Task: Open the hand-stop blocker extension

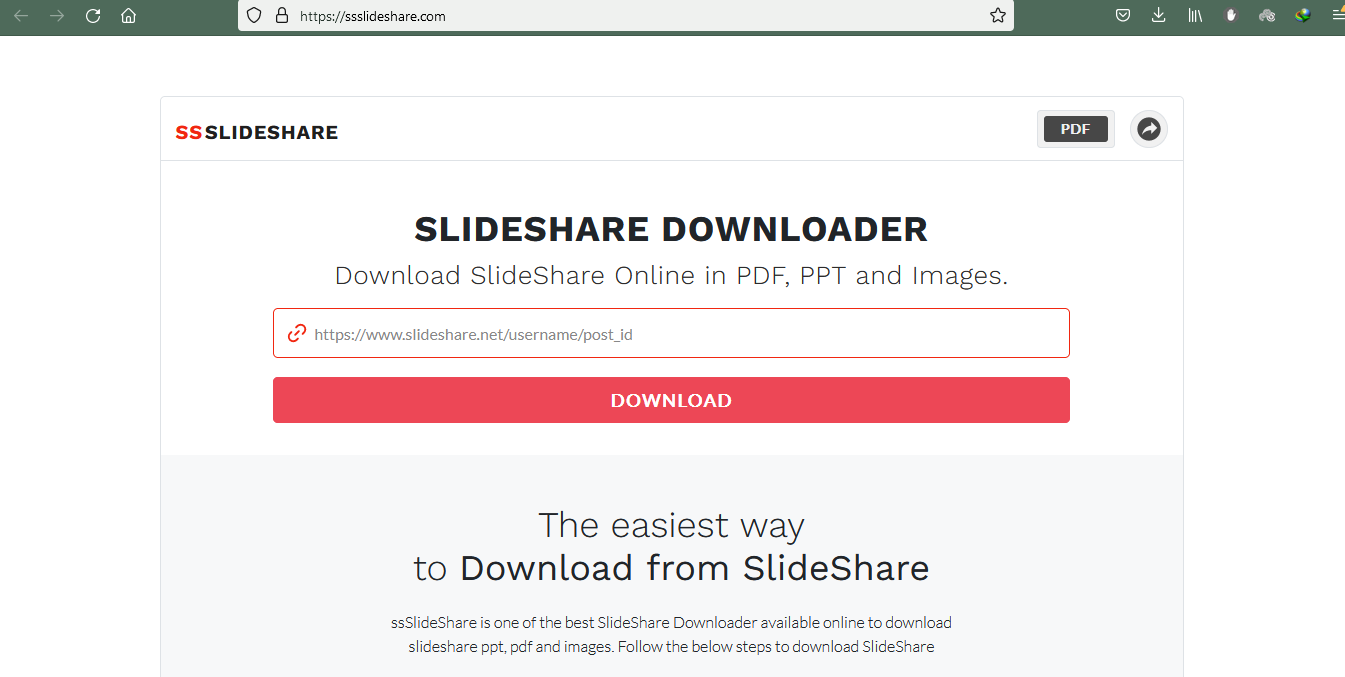Action: point(1231,15)
